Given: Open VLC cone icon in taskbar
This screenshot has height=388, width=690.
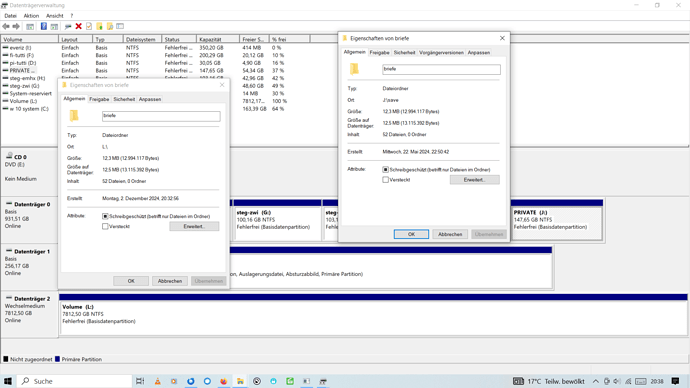Looking at the screenshot, I should tap(158, 381).
